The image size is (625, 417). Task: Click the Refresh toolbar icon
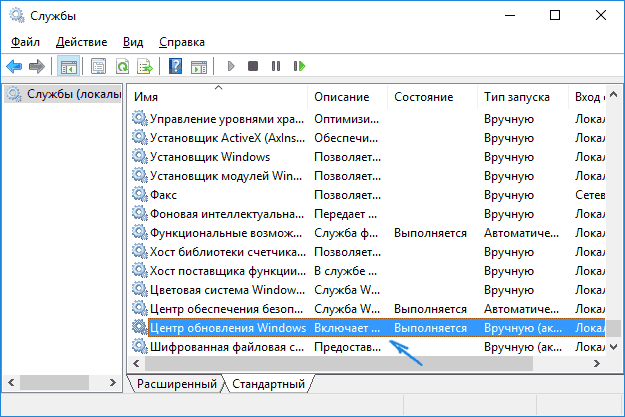tap(122, 67)
